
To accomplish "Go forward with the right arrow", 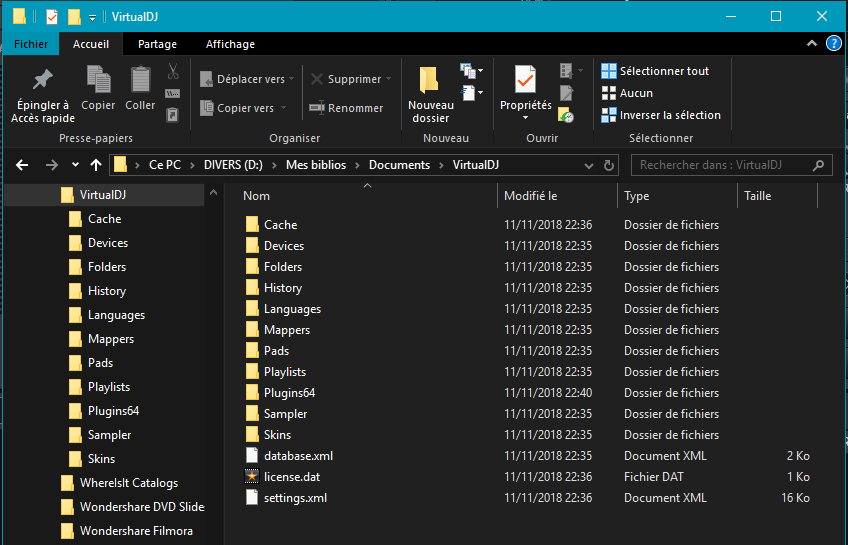I will click(x=52, y=165).
